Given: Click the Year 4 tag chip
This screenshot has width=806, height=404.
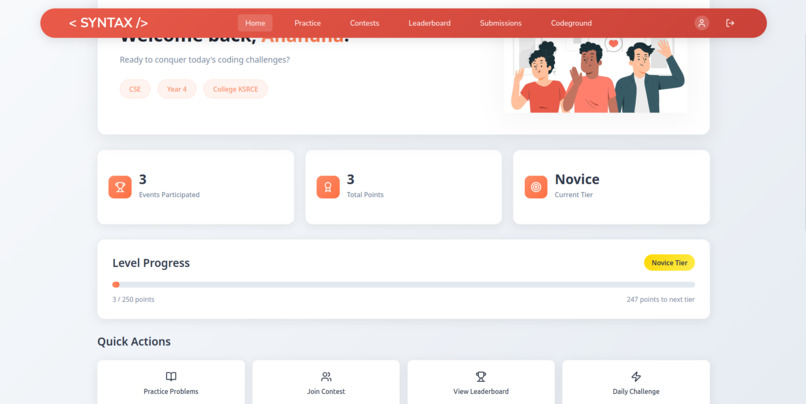Looking at the screenshot, I should pyautogui.click(x=177, y=89).
